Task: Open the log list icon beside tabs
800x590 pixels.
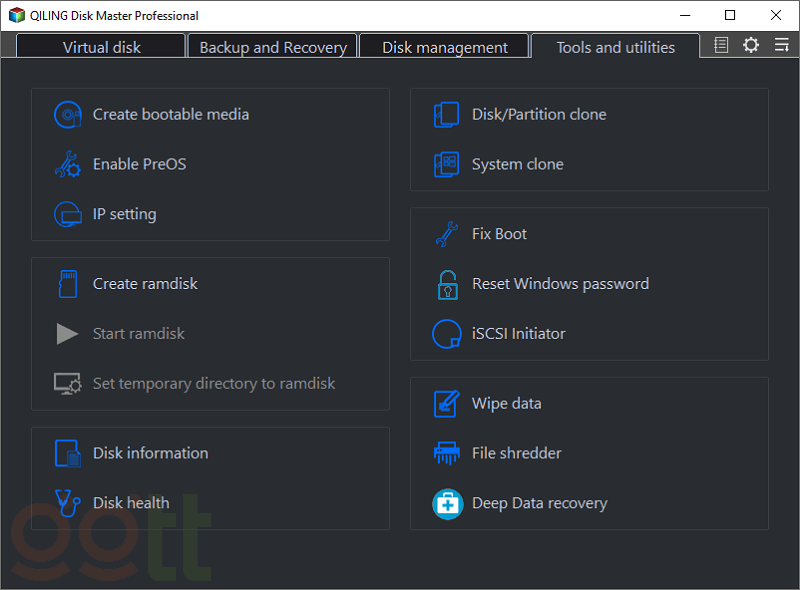Action: tap(721, 46)
